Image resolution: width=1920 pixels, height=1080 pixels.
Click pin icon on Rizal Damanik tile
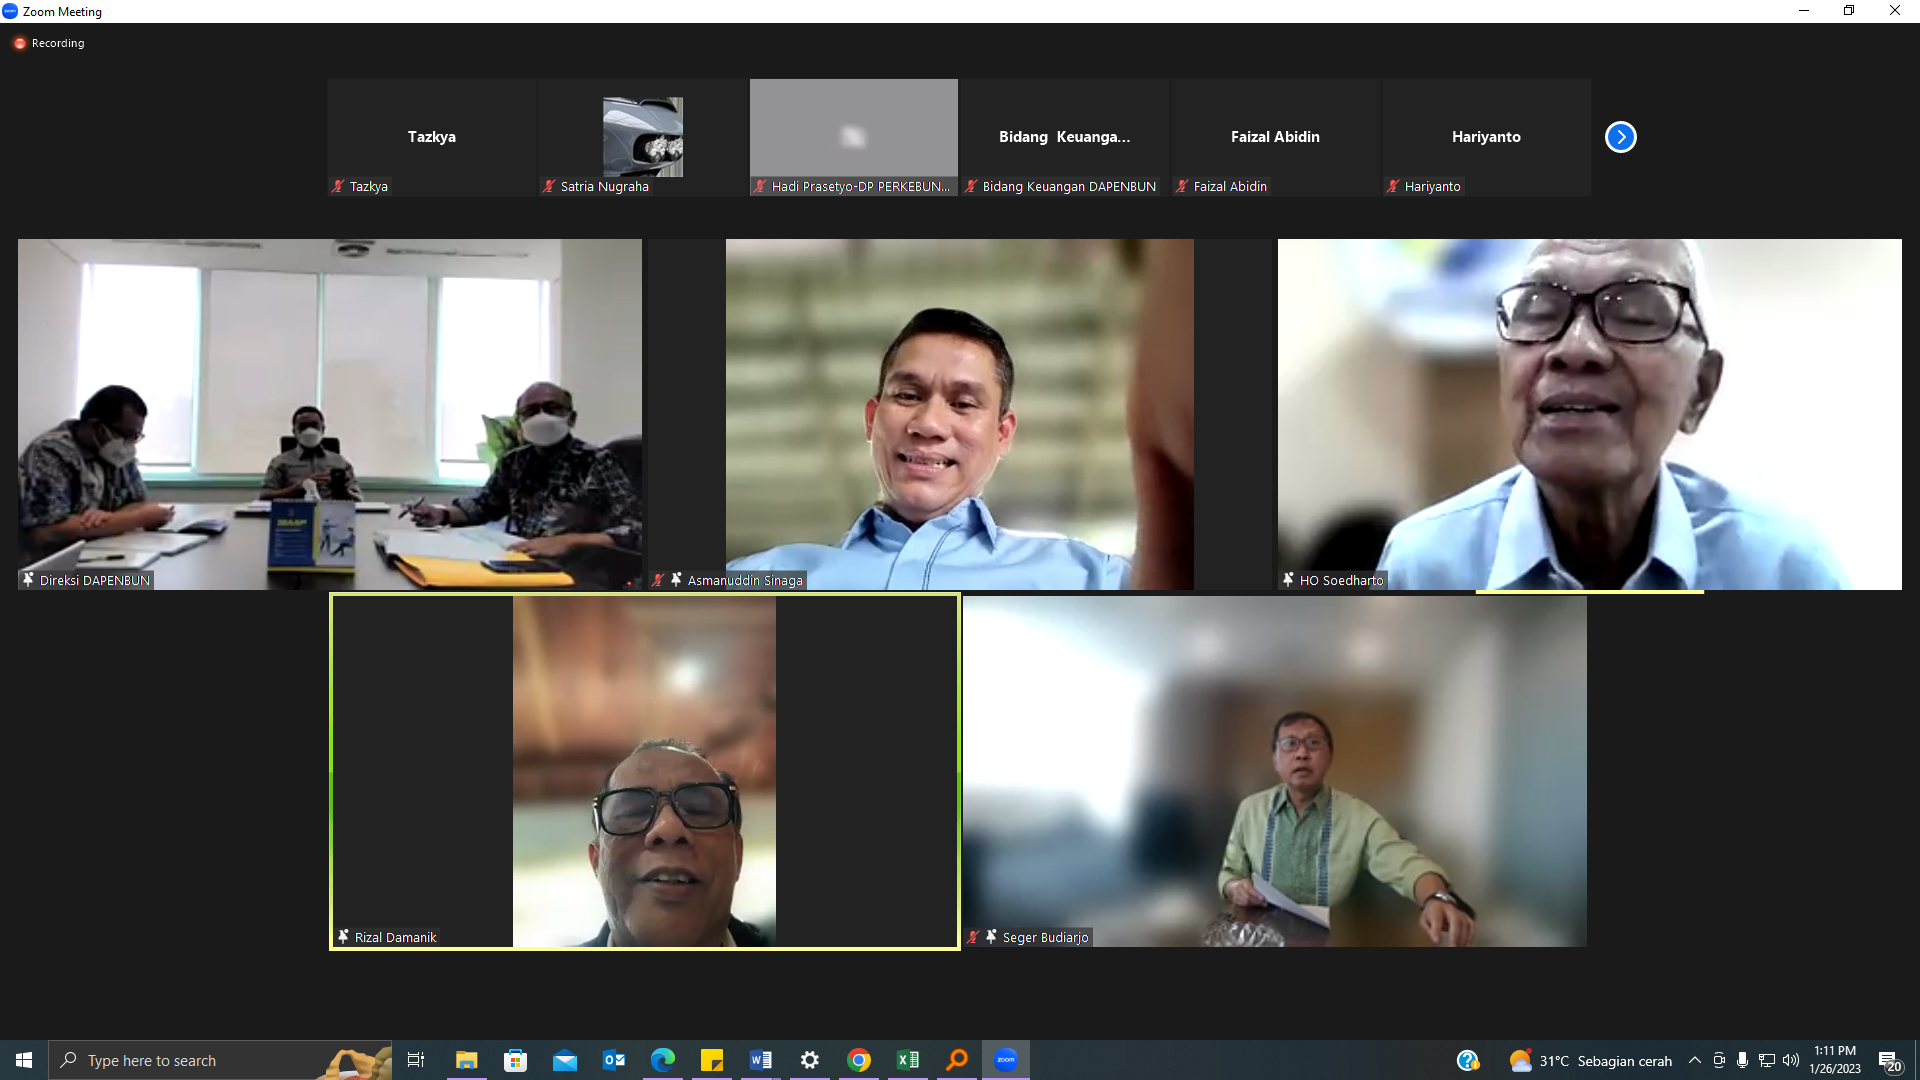tap(343, 937)
